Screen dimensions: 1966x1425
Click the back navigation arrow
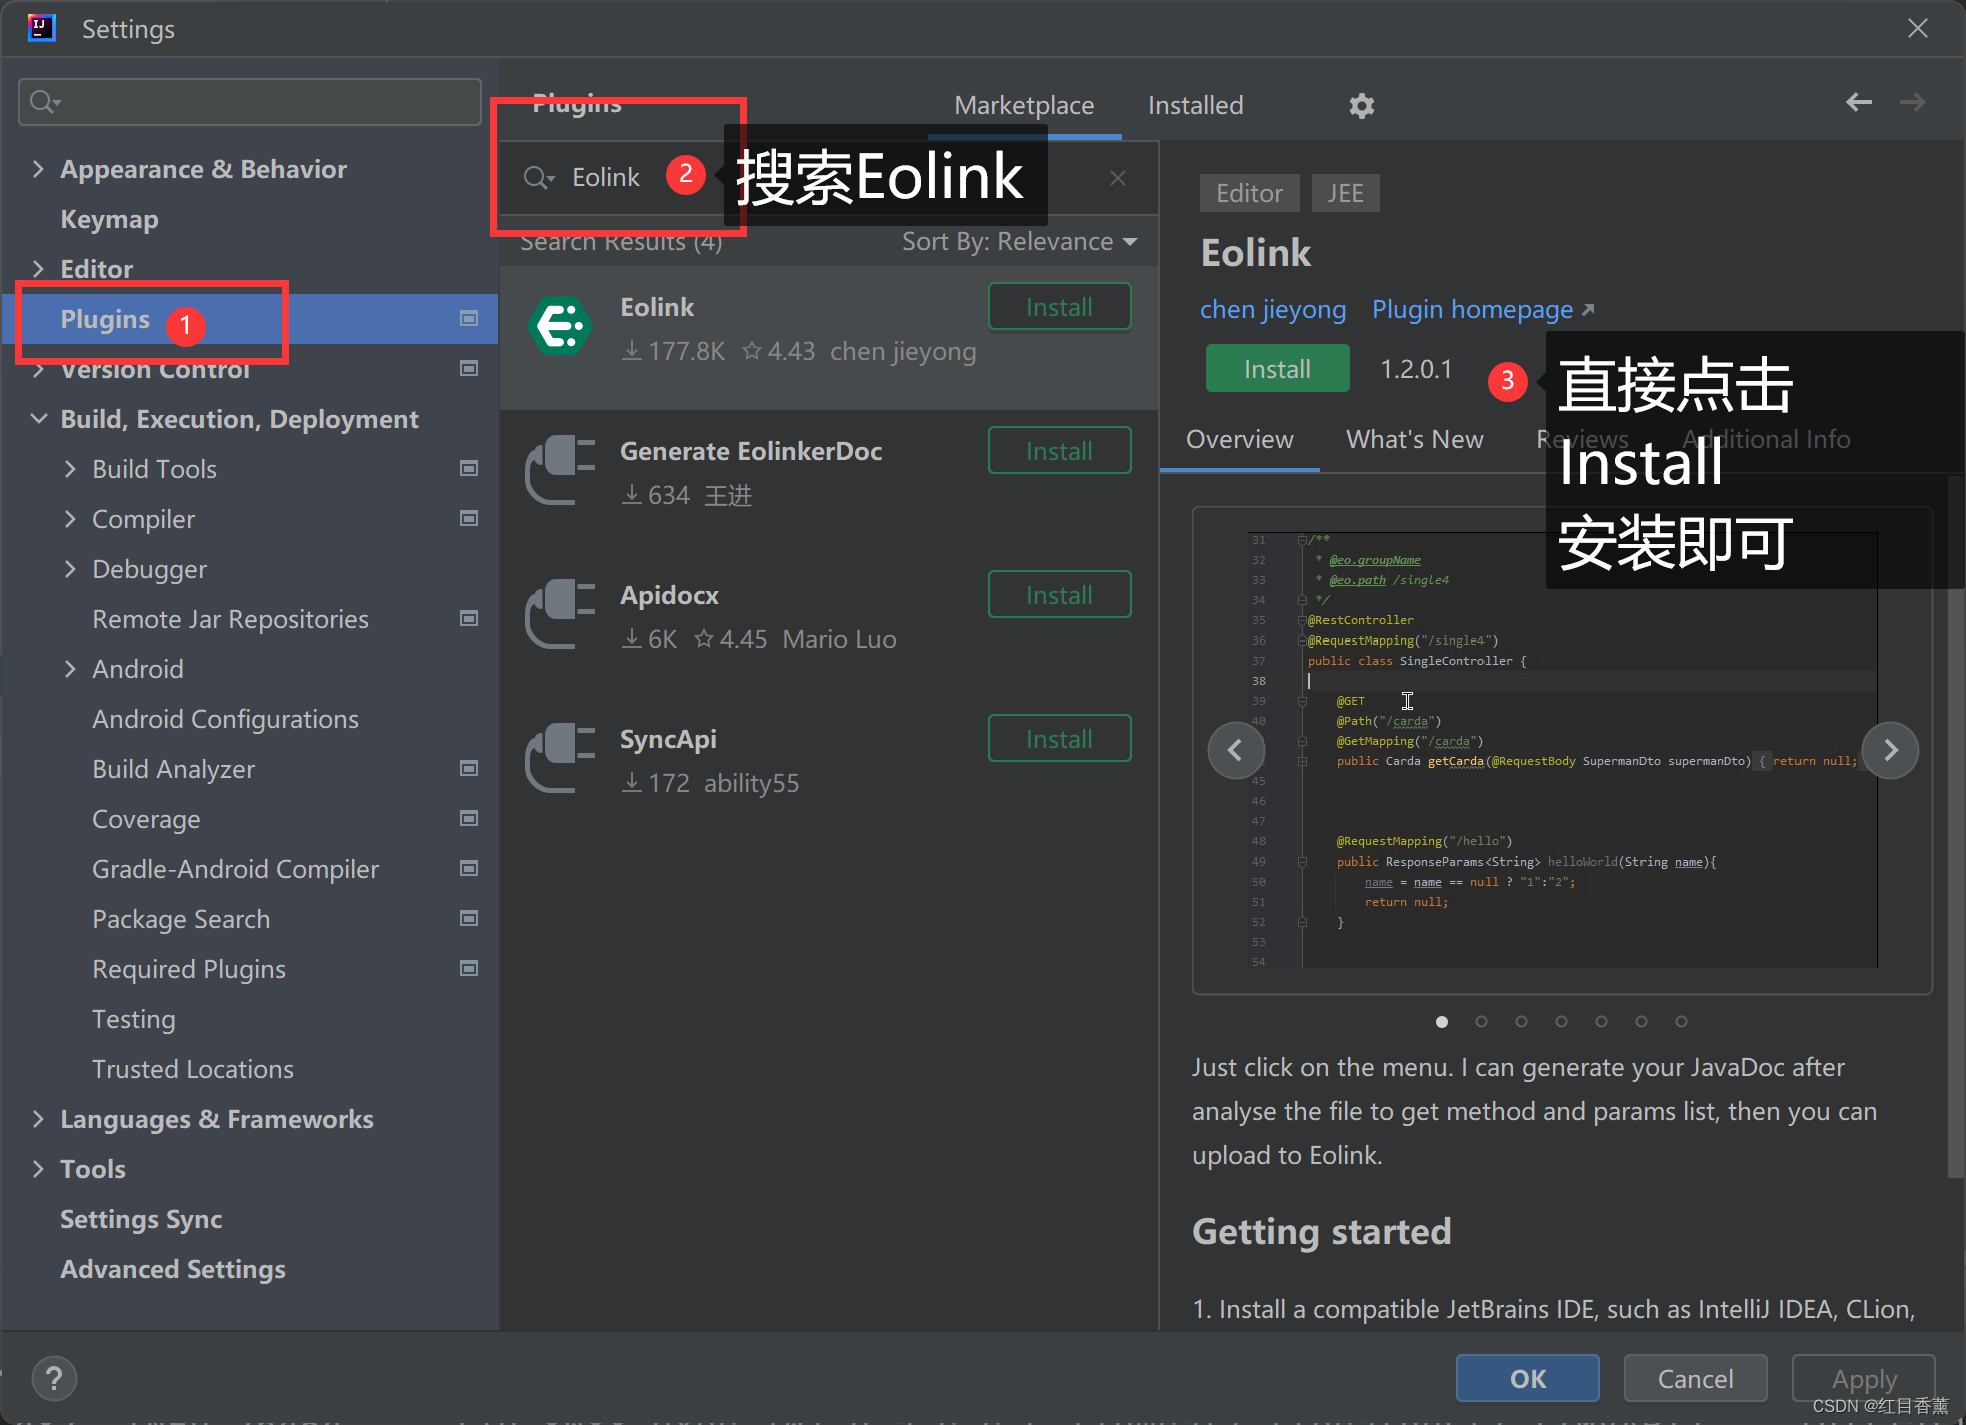tap(1858, 102)
